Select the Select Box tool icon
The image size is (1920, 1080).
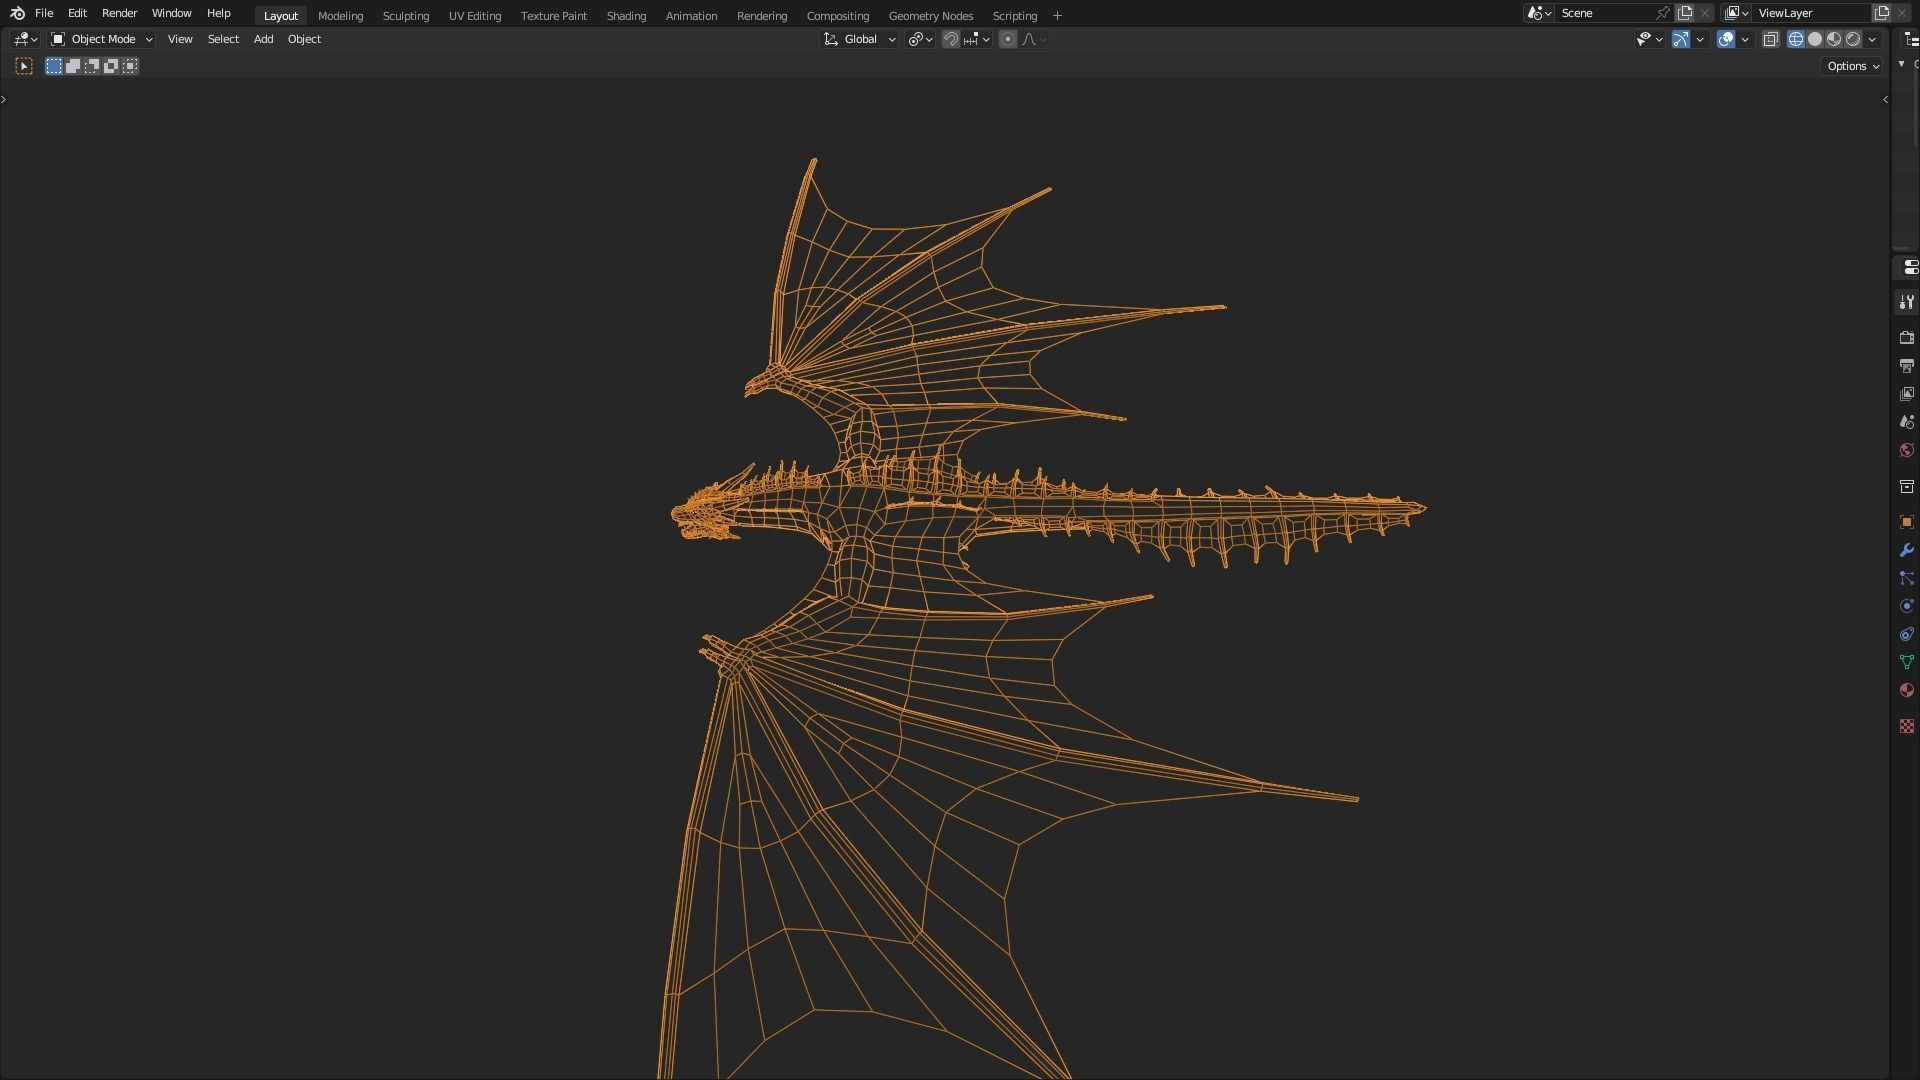pos(24,66)
